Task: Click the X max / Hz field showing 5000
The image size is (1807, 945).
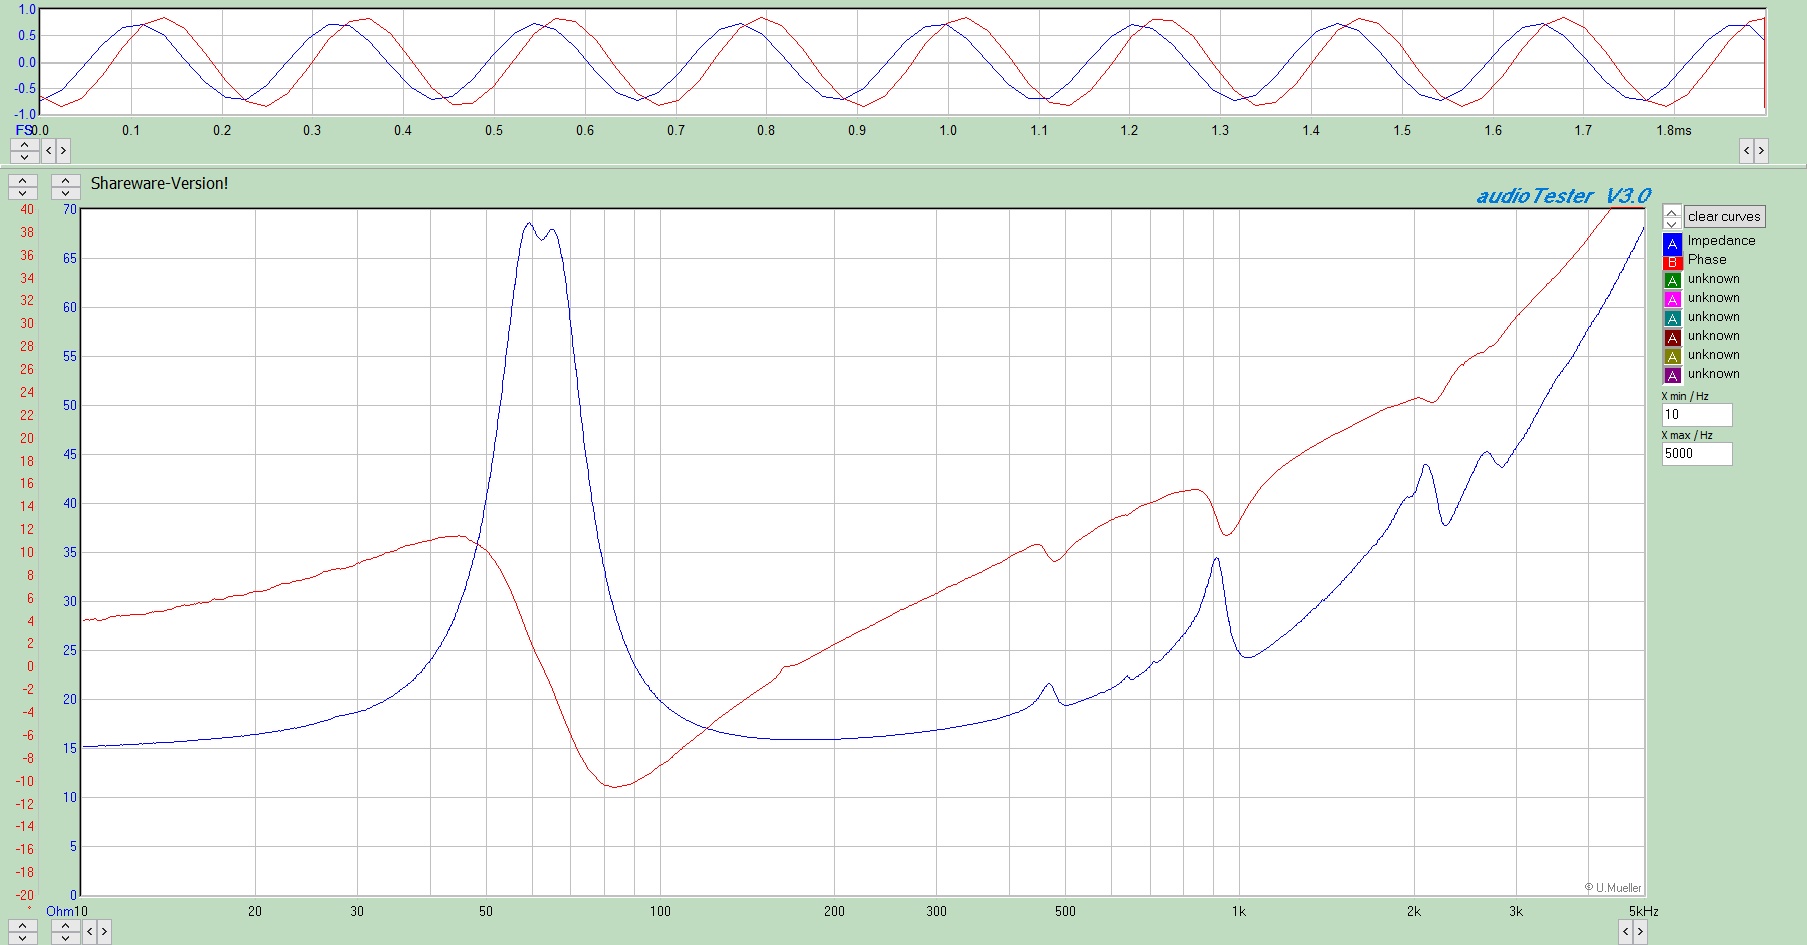Action: coord(1696,454)
